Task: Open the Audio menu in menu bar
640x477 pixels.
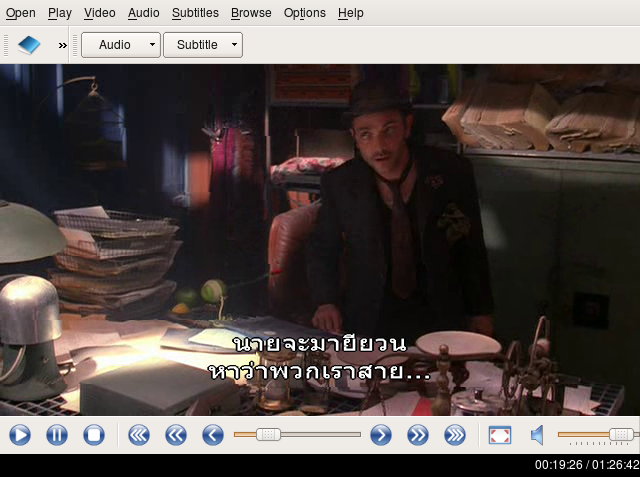Action: click(x=144, y=13)
